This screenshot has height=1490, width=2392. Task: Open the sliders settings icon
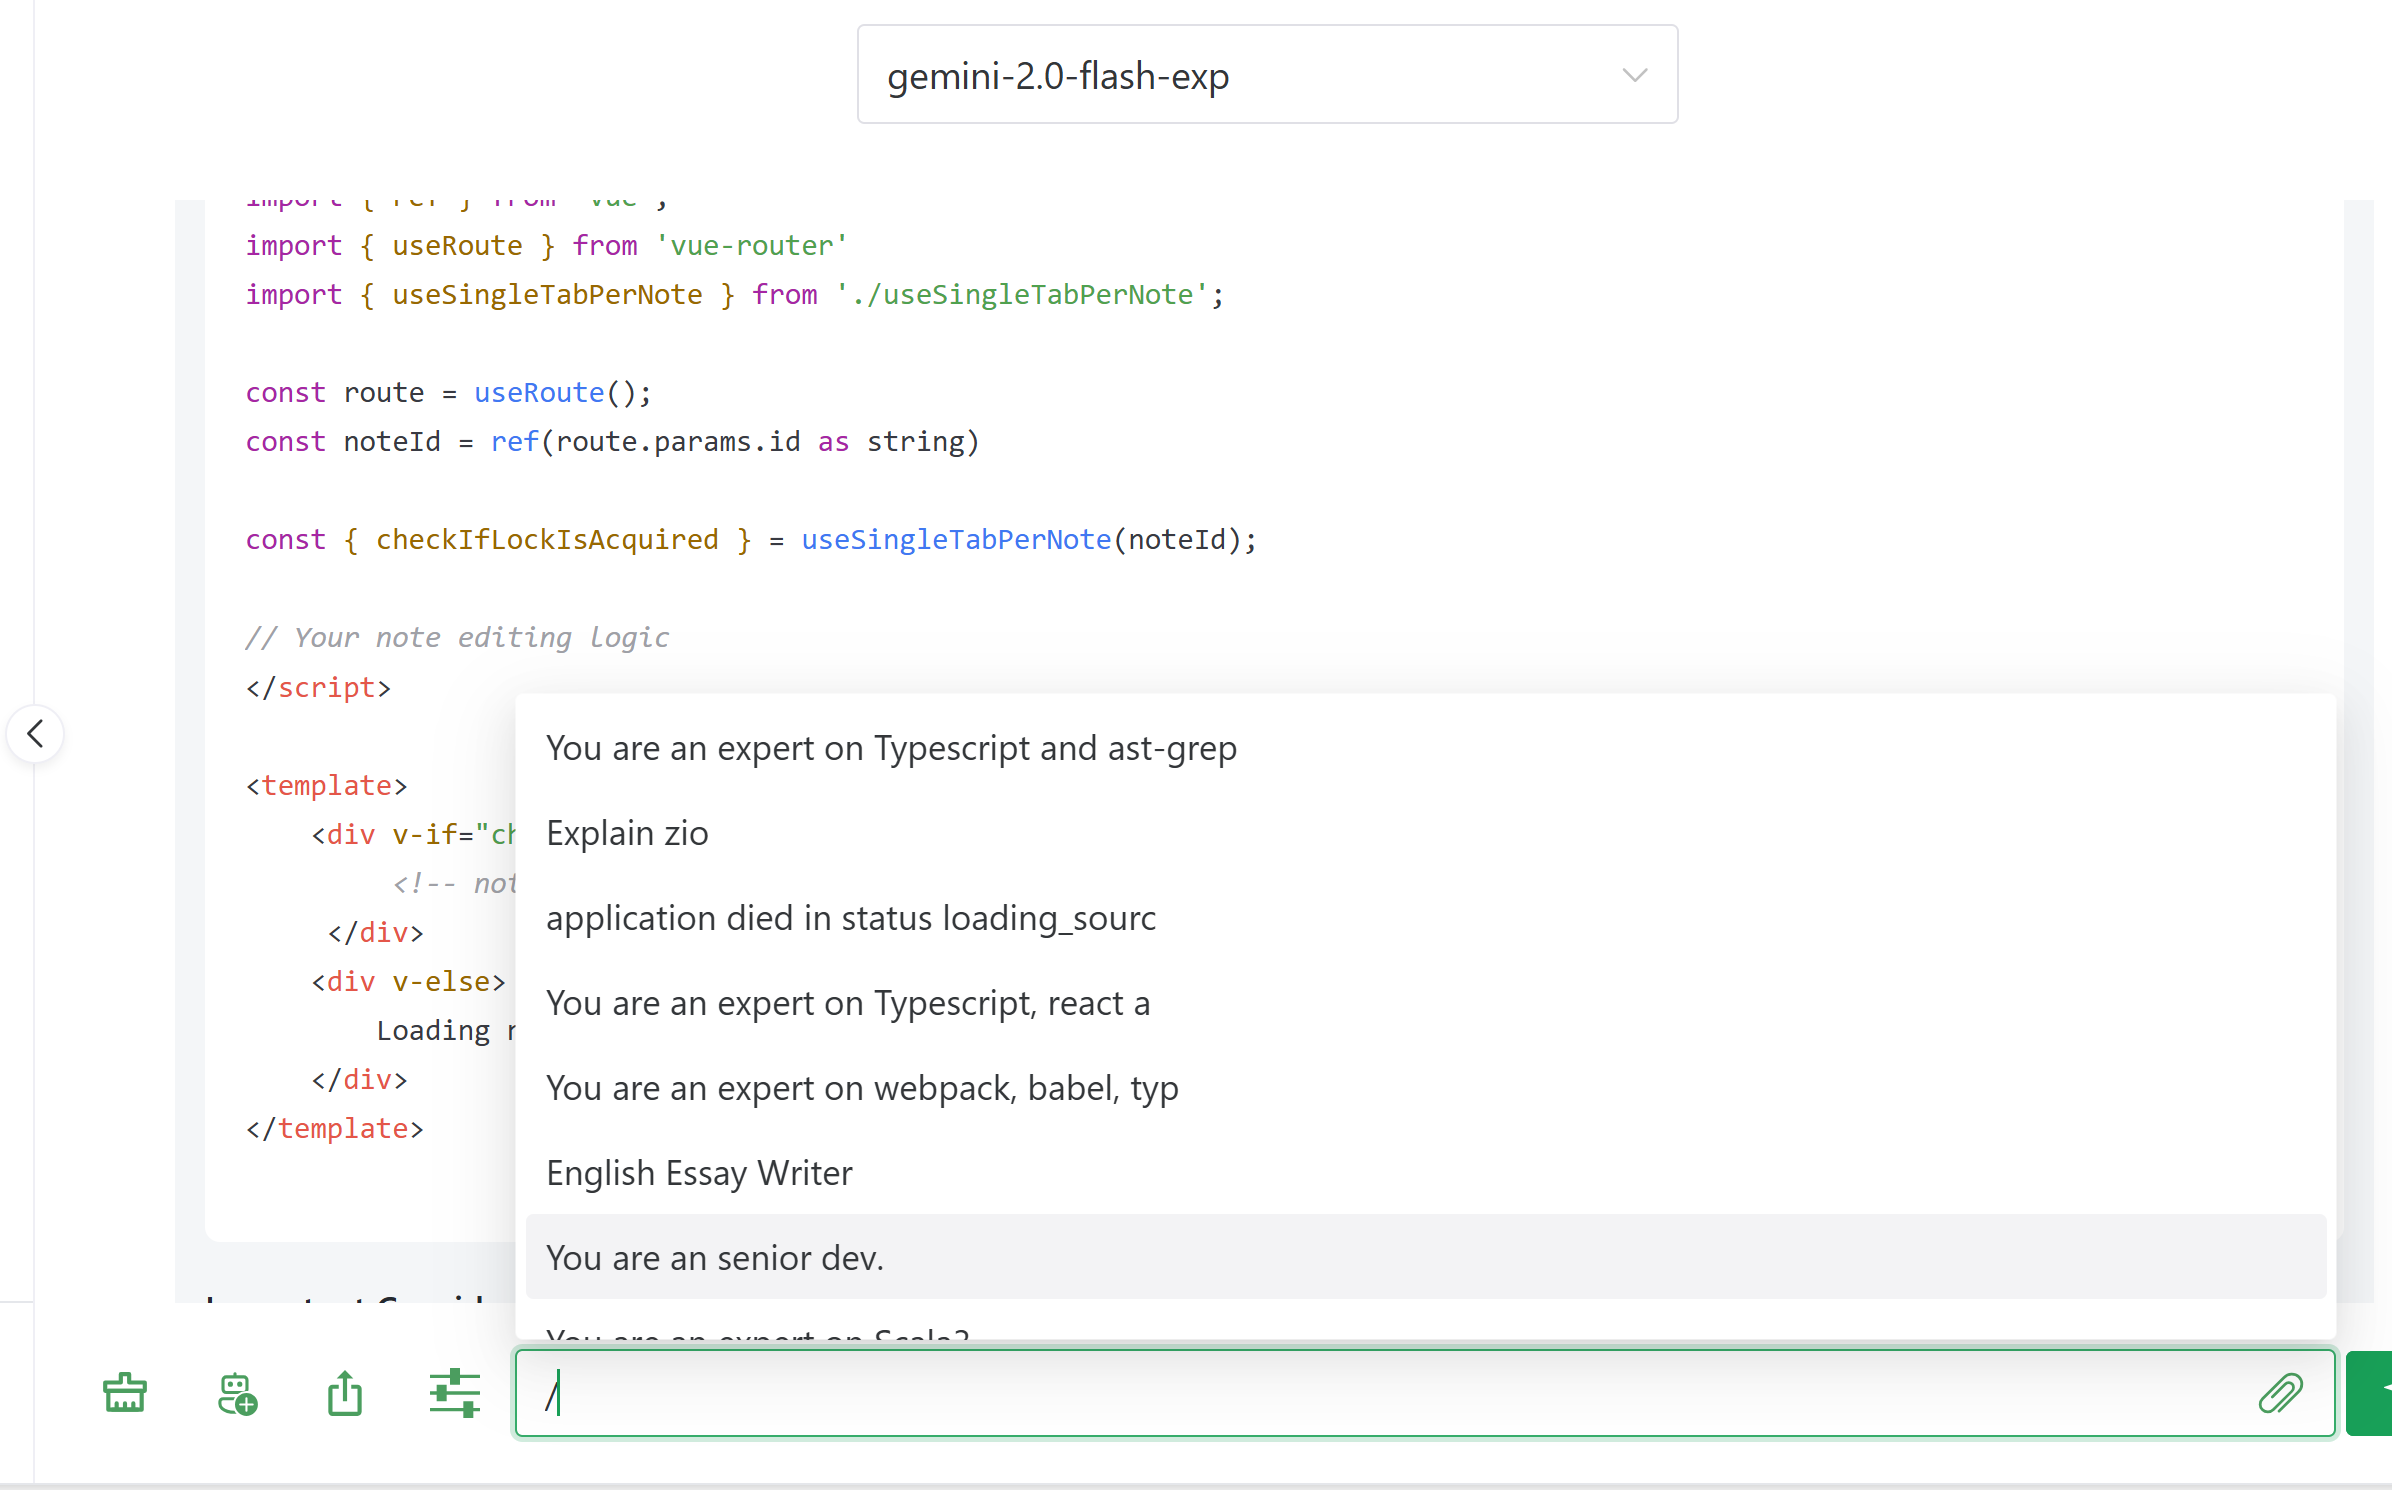(x=455, y=1393)
